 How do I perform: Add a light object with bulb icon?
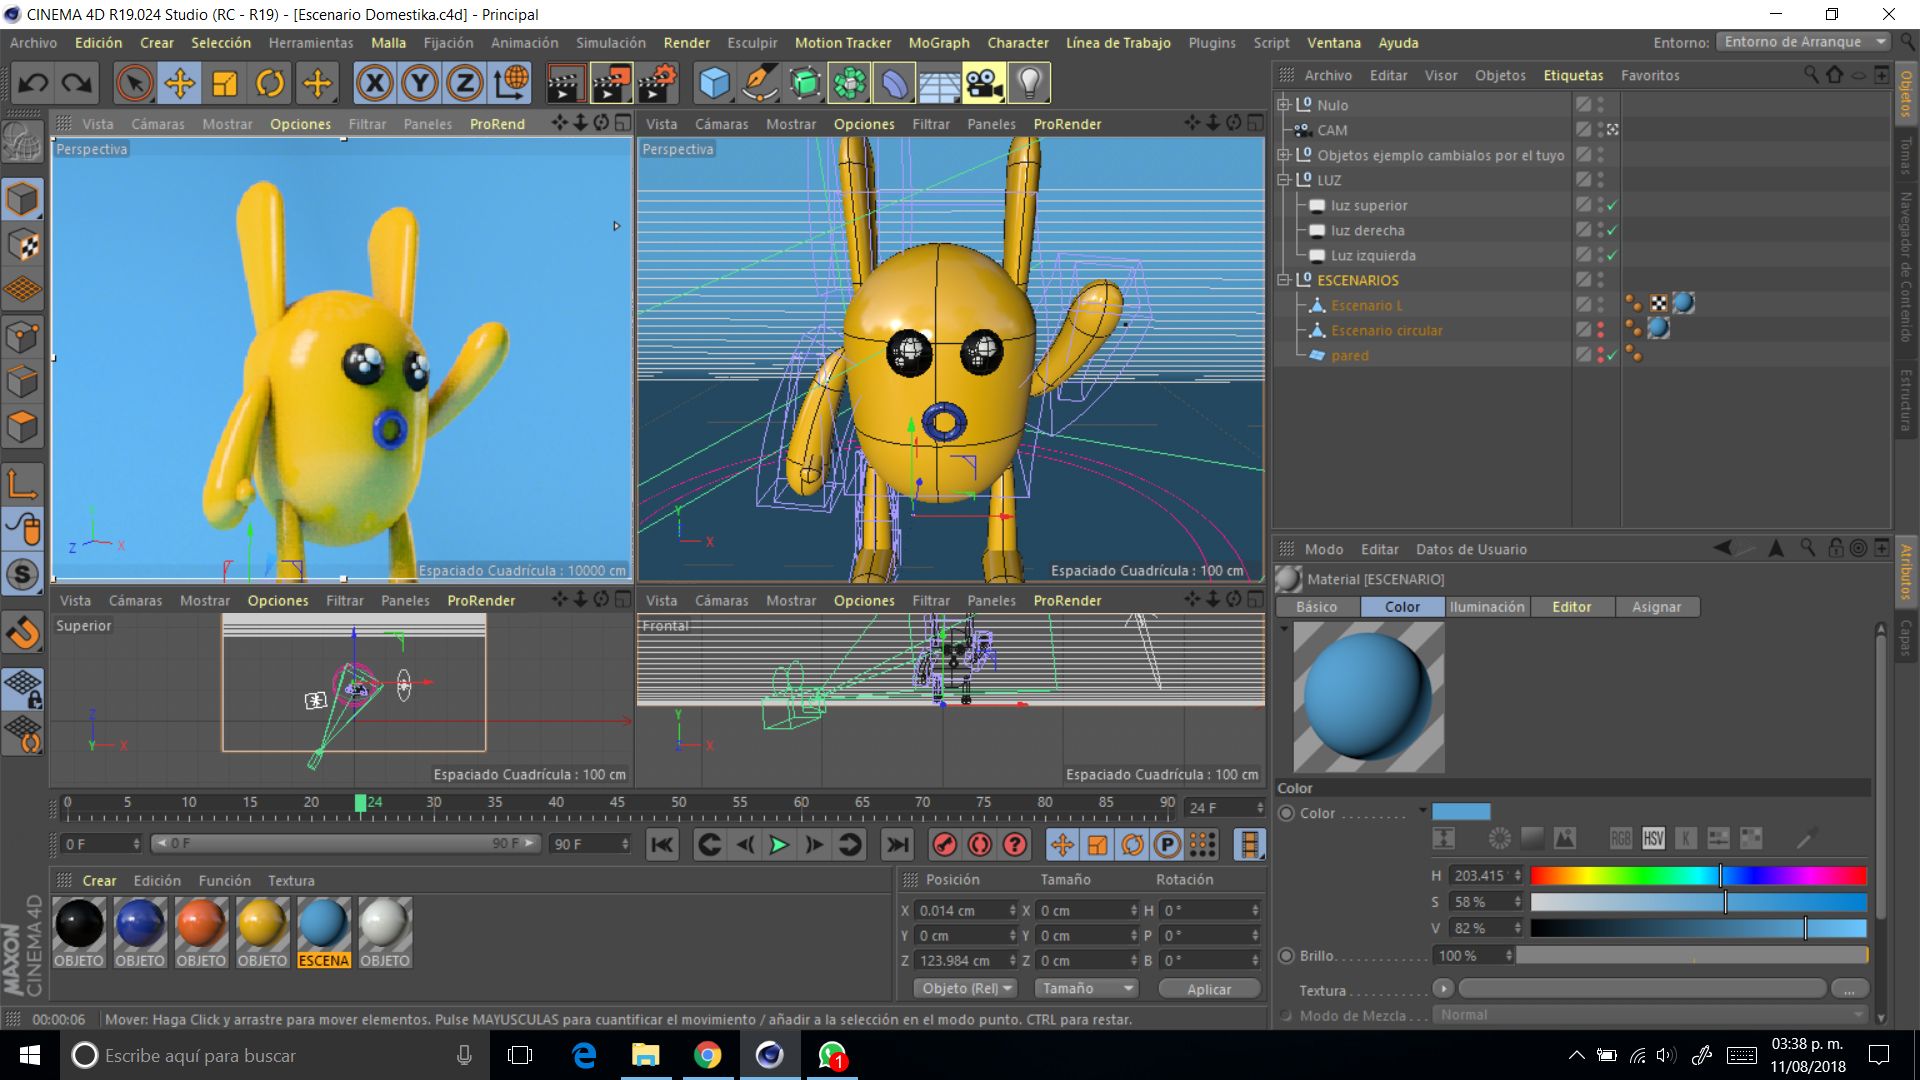click(x=1029, y=83)
